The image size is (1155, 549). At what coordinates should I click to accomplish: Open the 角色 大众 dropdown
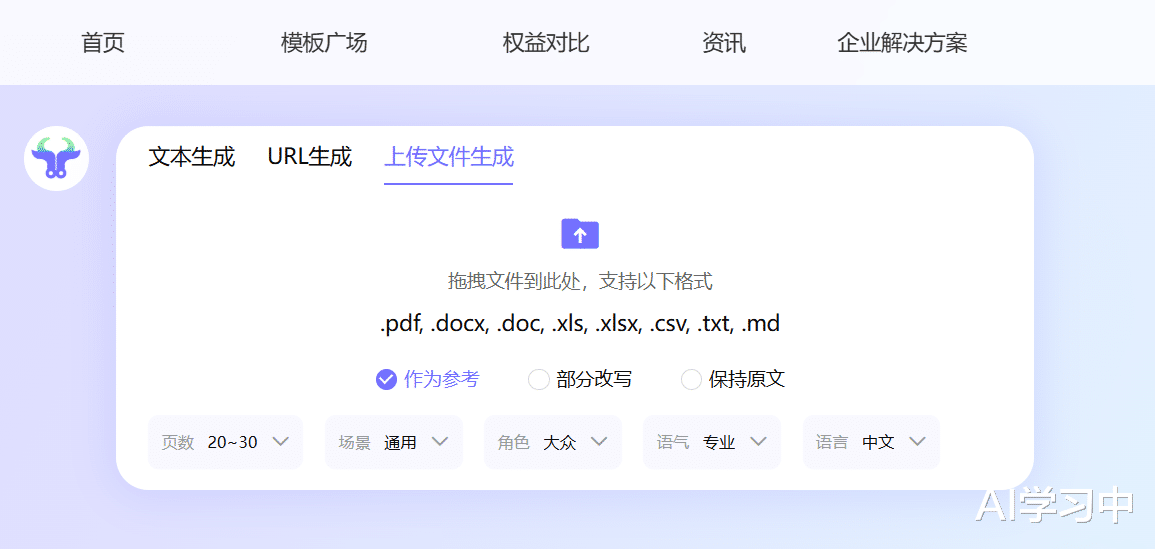pos(553,442)
